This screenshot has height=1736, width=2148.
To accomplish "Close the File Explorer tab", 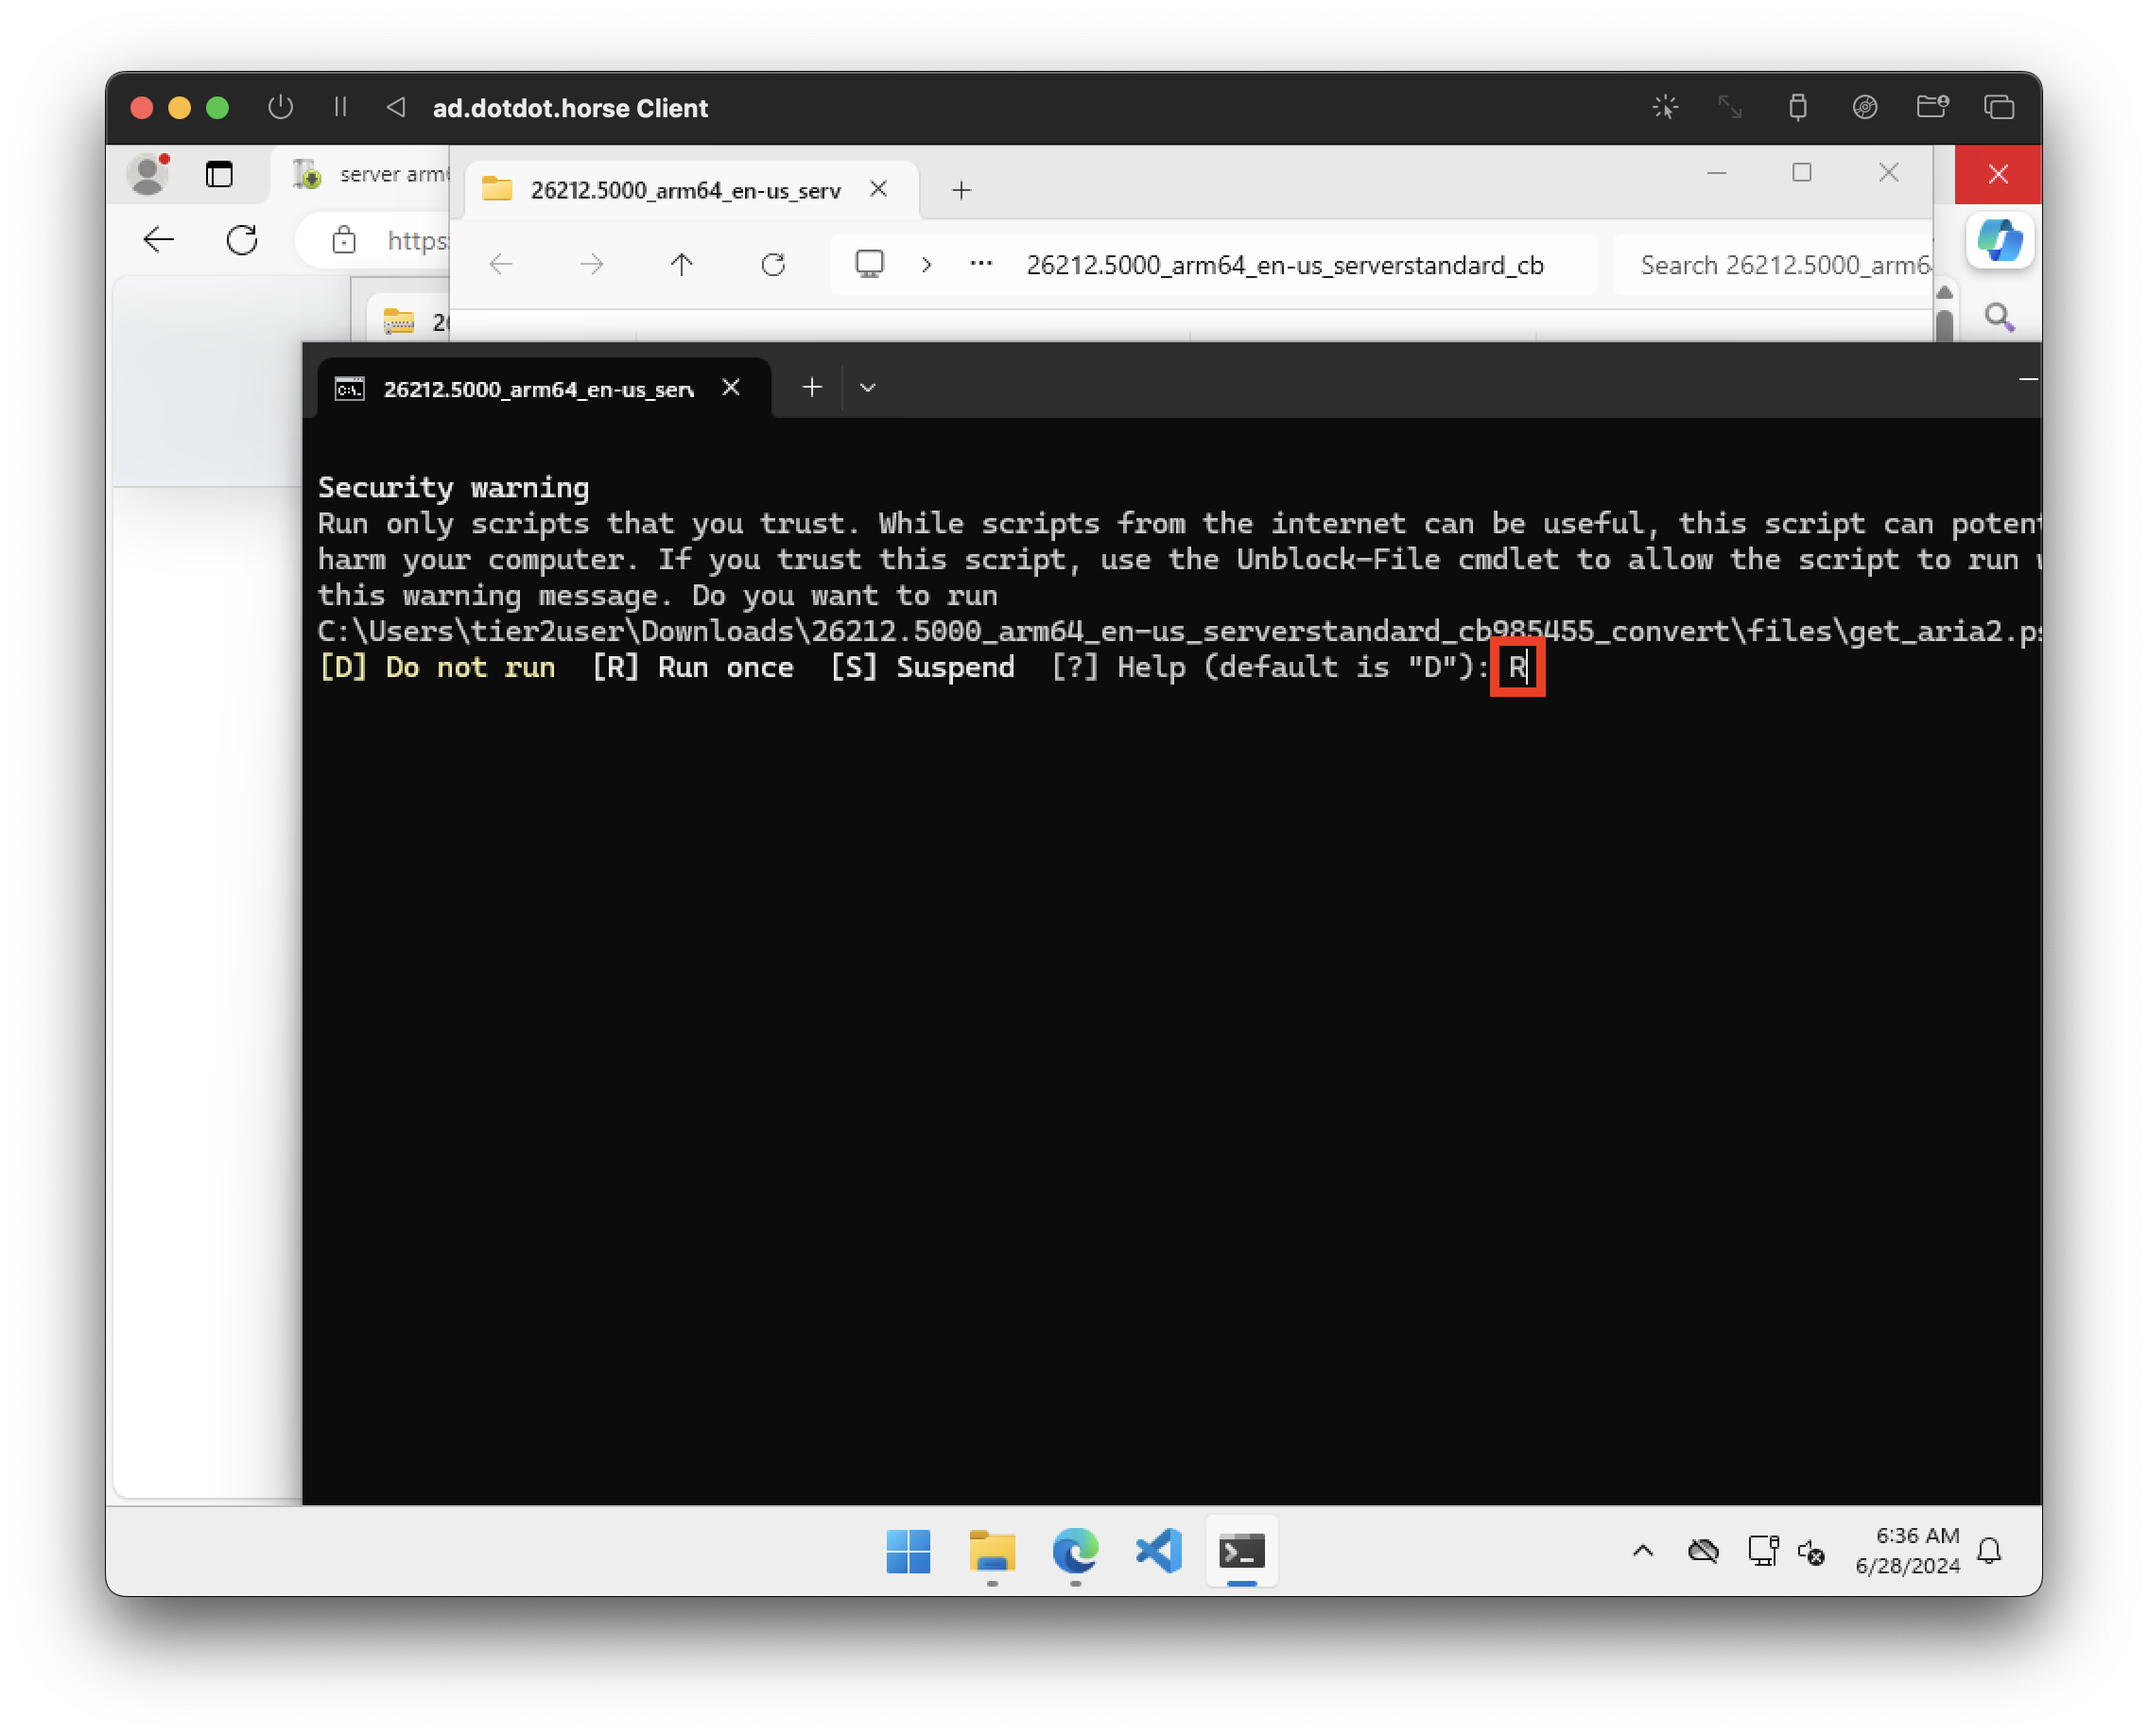I will point(878,189).
